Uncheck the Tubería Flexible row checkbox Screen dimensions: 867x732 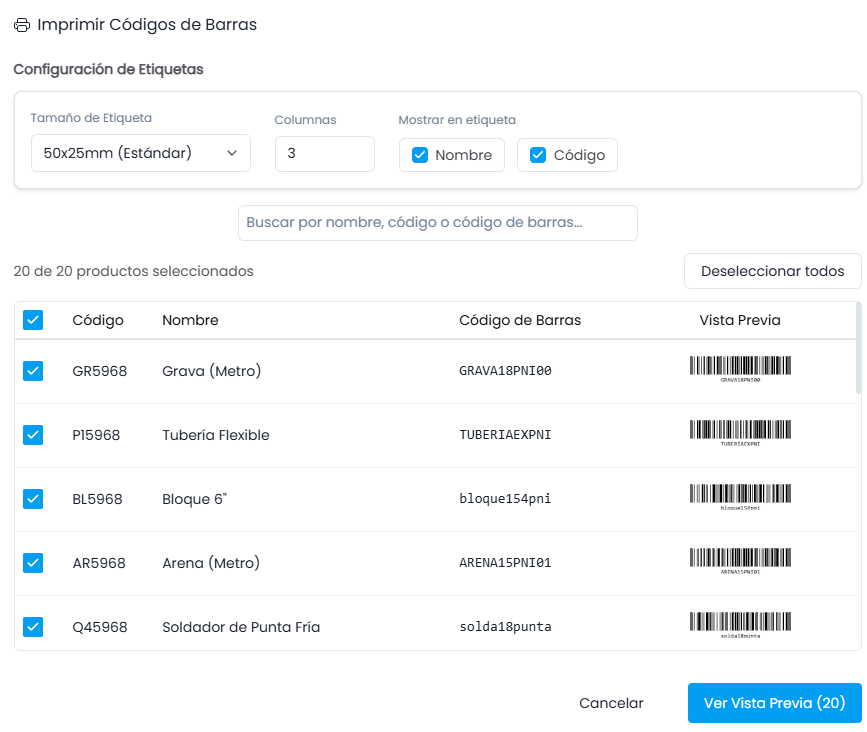pyautogui.click(x=33, y=435)
